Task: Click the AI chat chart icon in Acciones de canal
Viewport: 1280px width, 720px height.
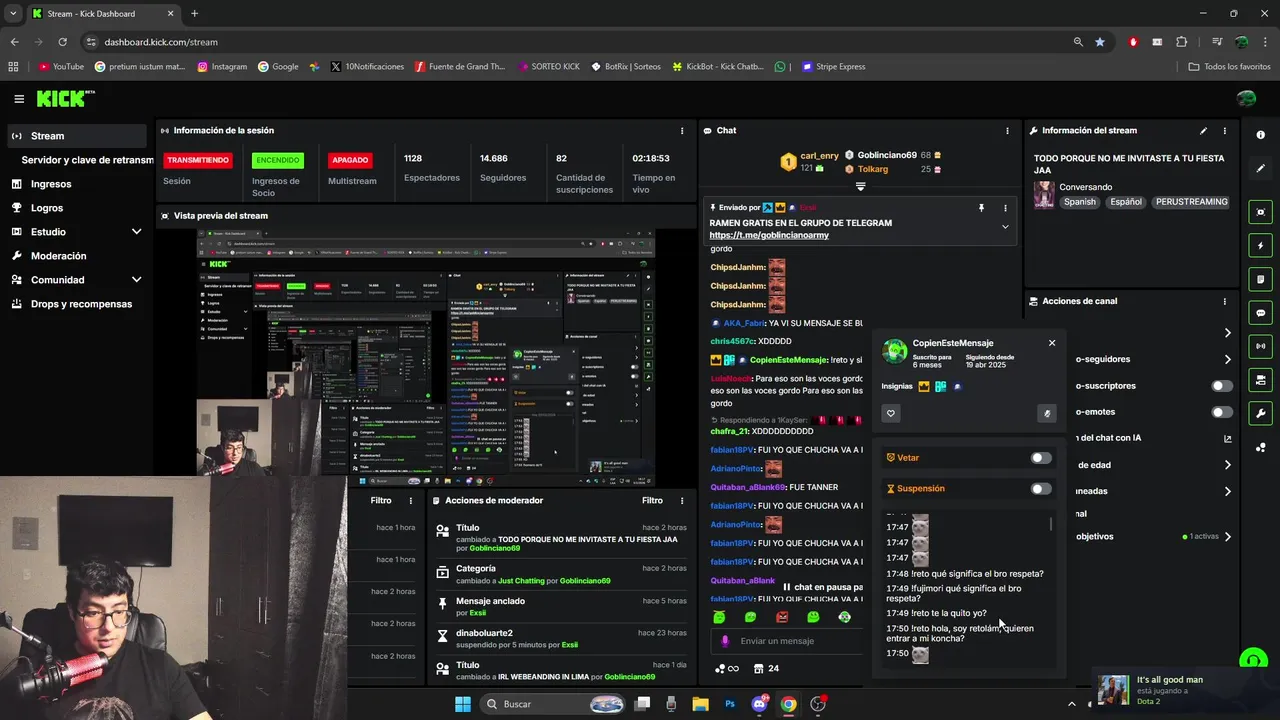Action: click(1228, 438)
